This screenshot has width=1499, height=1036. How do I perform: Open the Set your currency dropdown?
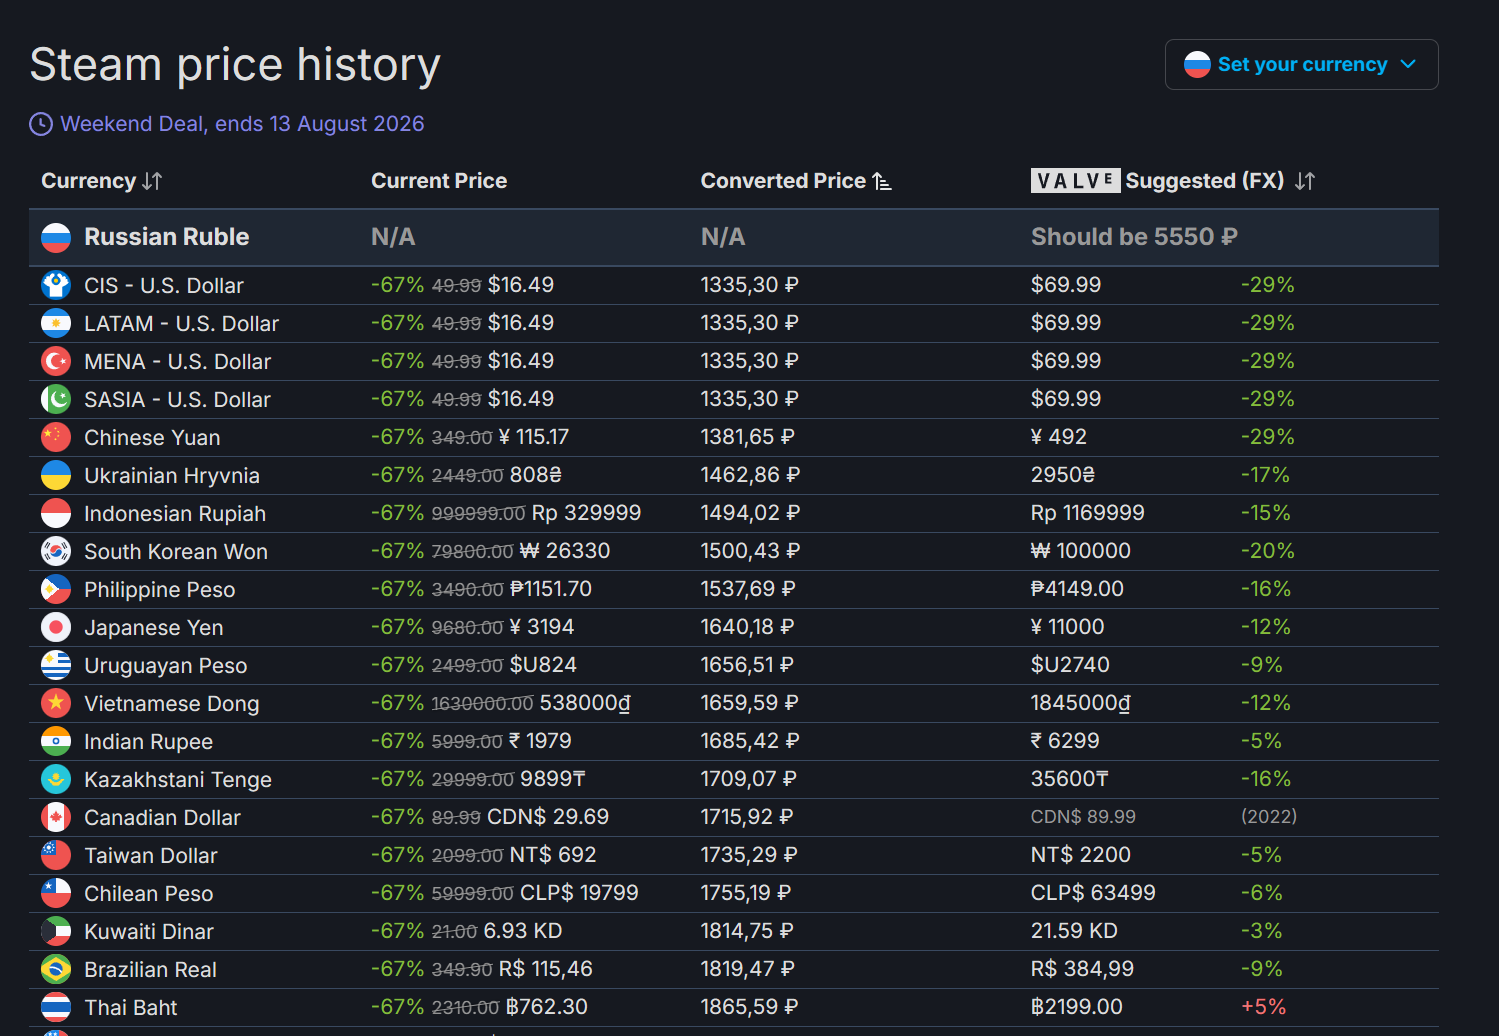[x=1301, y=65]
